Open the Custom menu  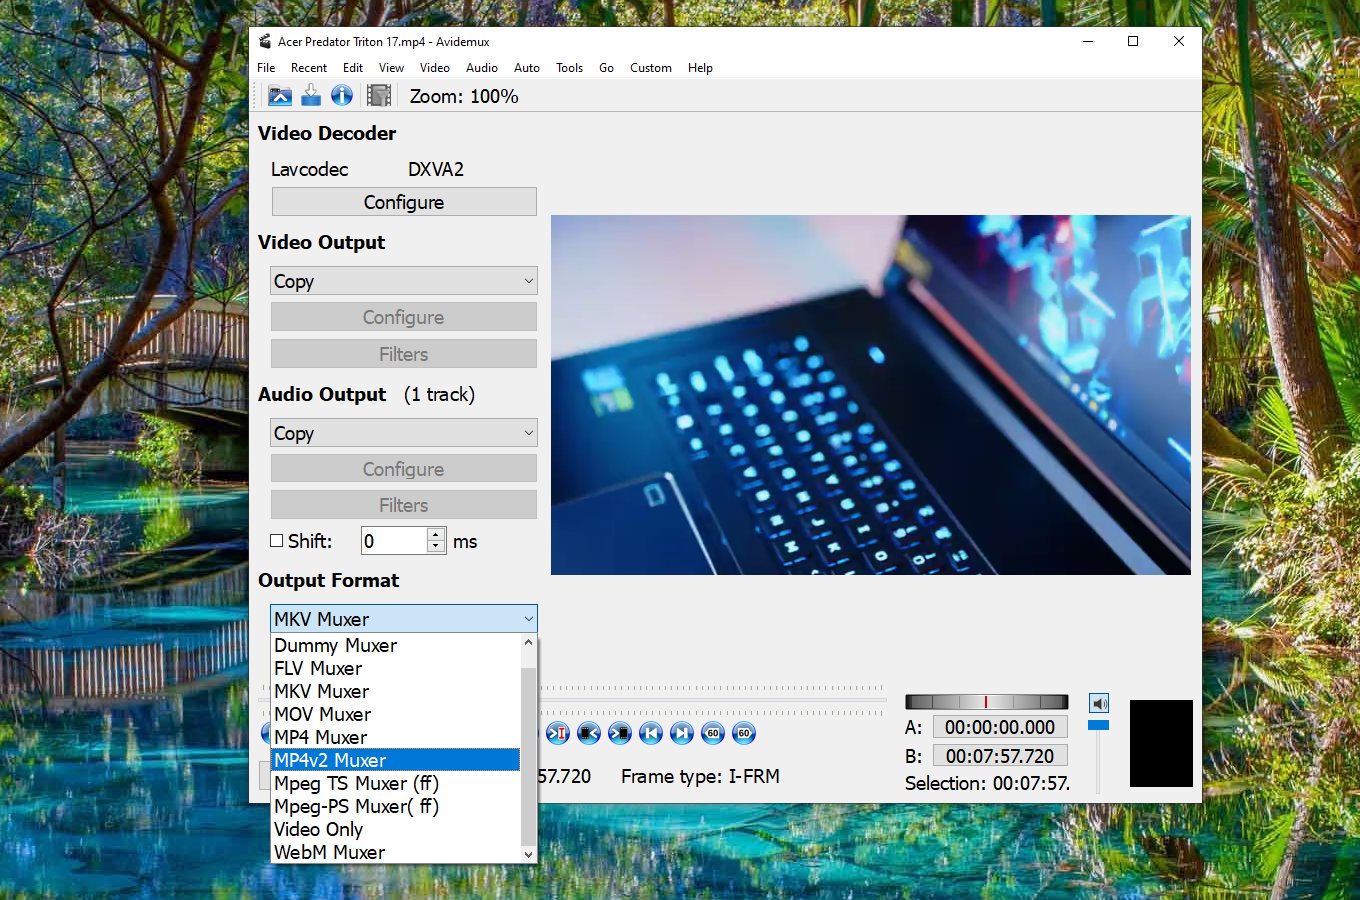pyautogui.click(x=651, y=68)
